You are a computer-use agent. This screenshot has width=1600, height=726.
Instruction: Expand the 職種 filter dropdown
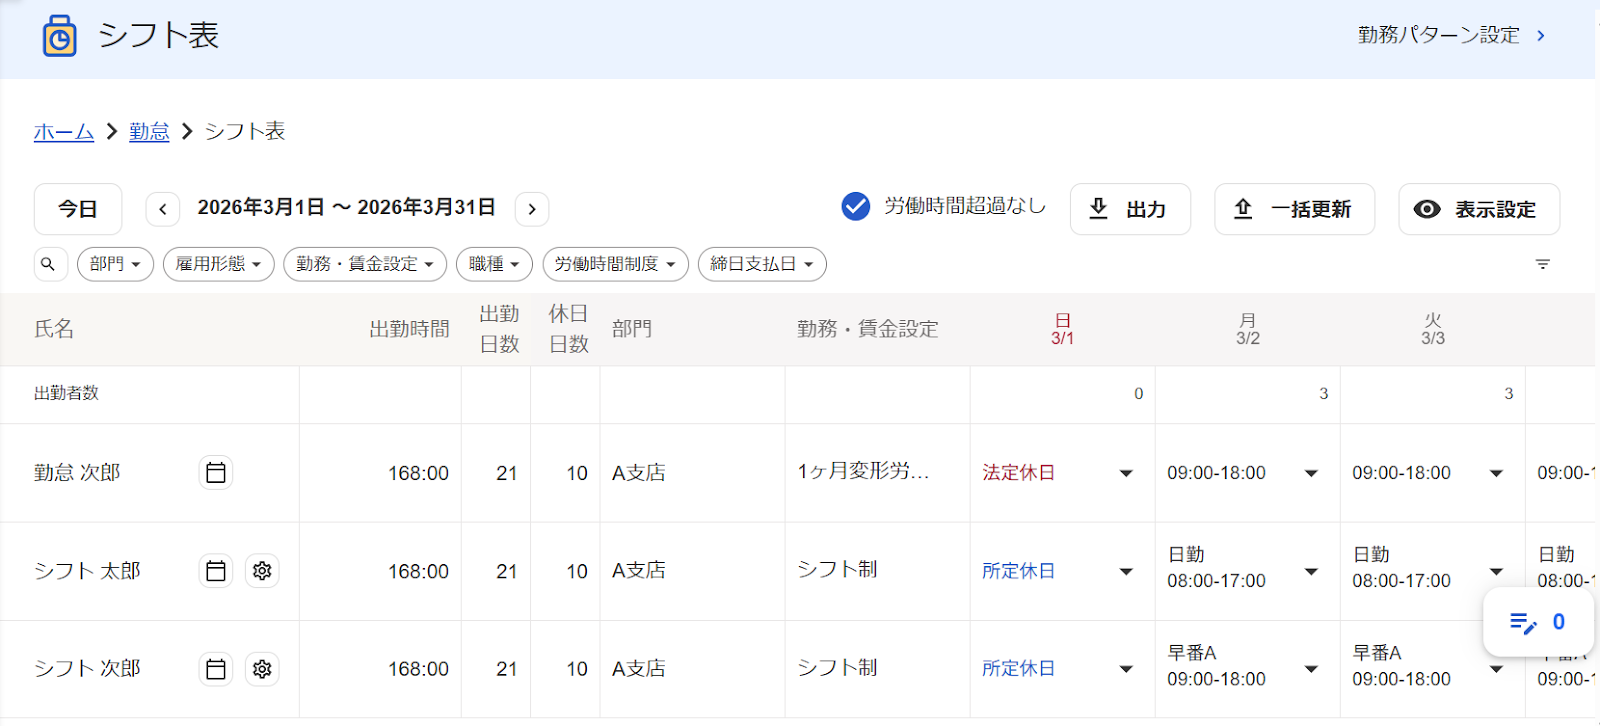(x=494, y=264)
